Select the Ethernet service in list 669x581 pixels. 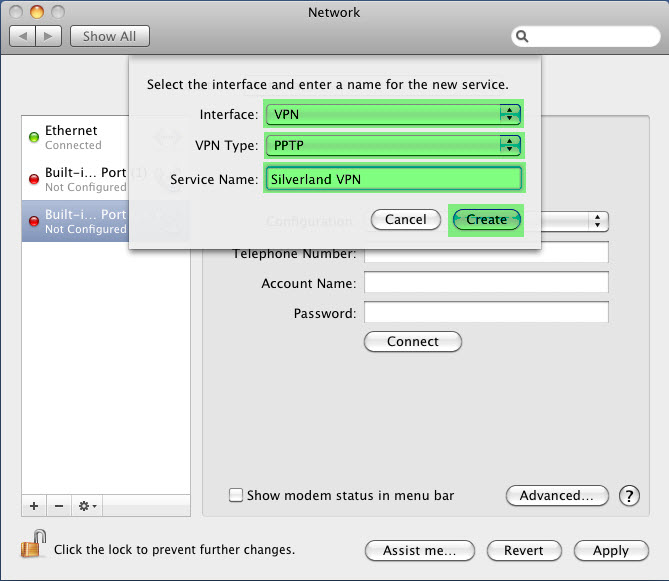tap(76, 137)
